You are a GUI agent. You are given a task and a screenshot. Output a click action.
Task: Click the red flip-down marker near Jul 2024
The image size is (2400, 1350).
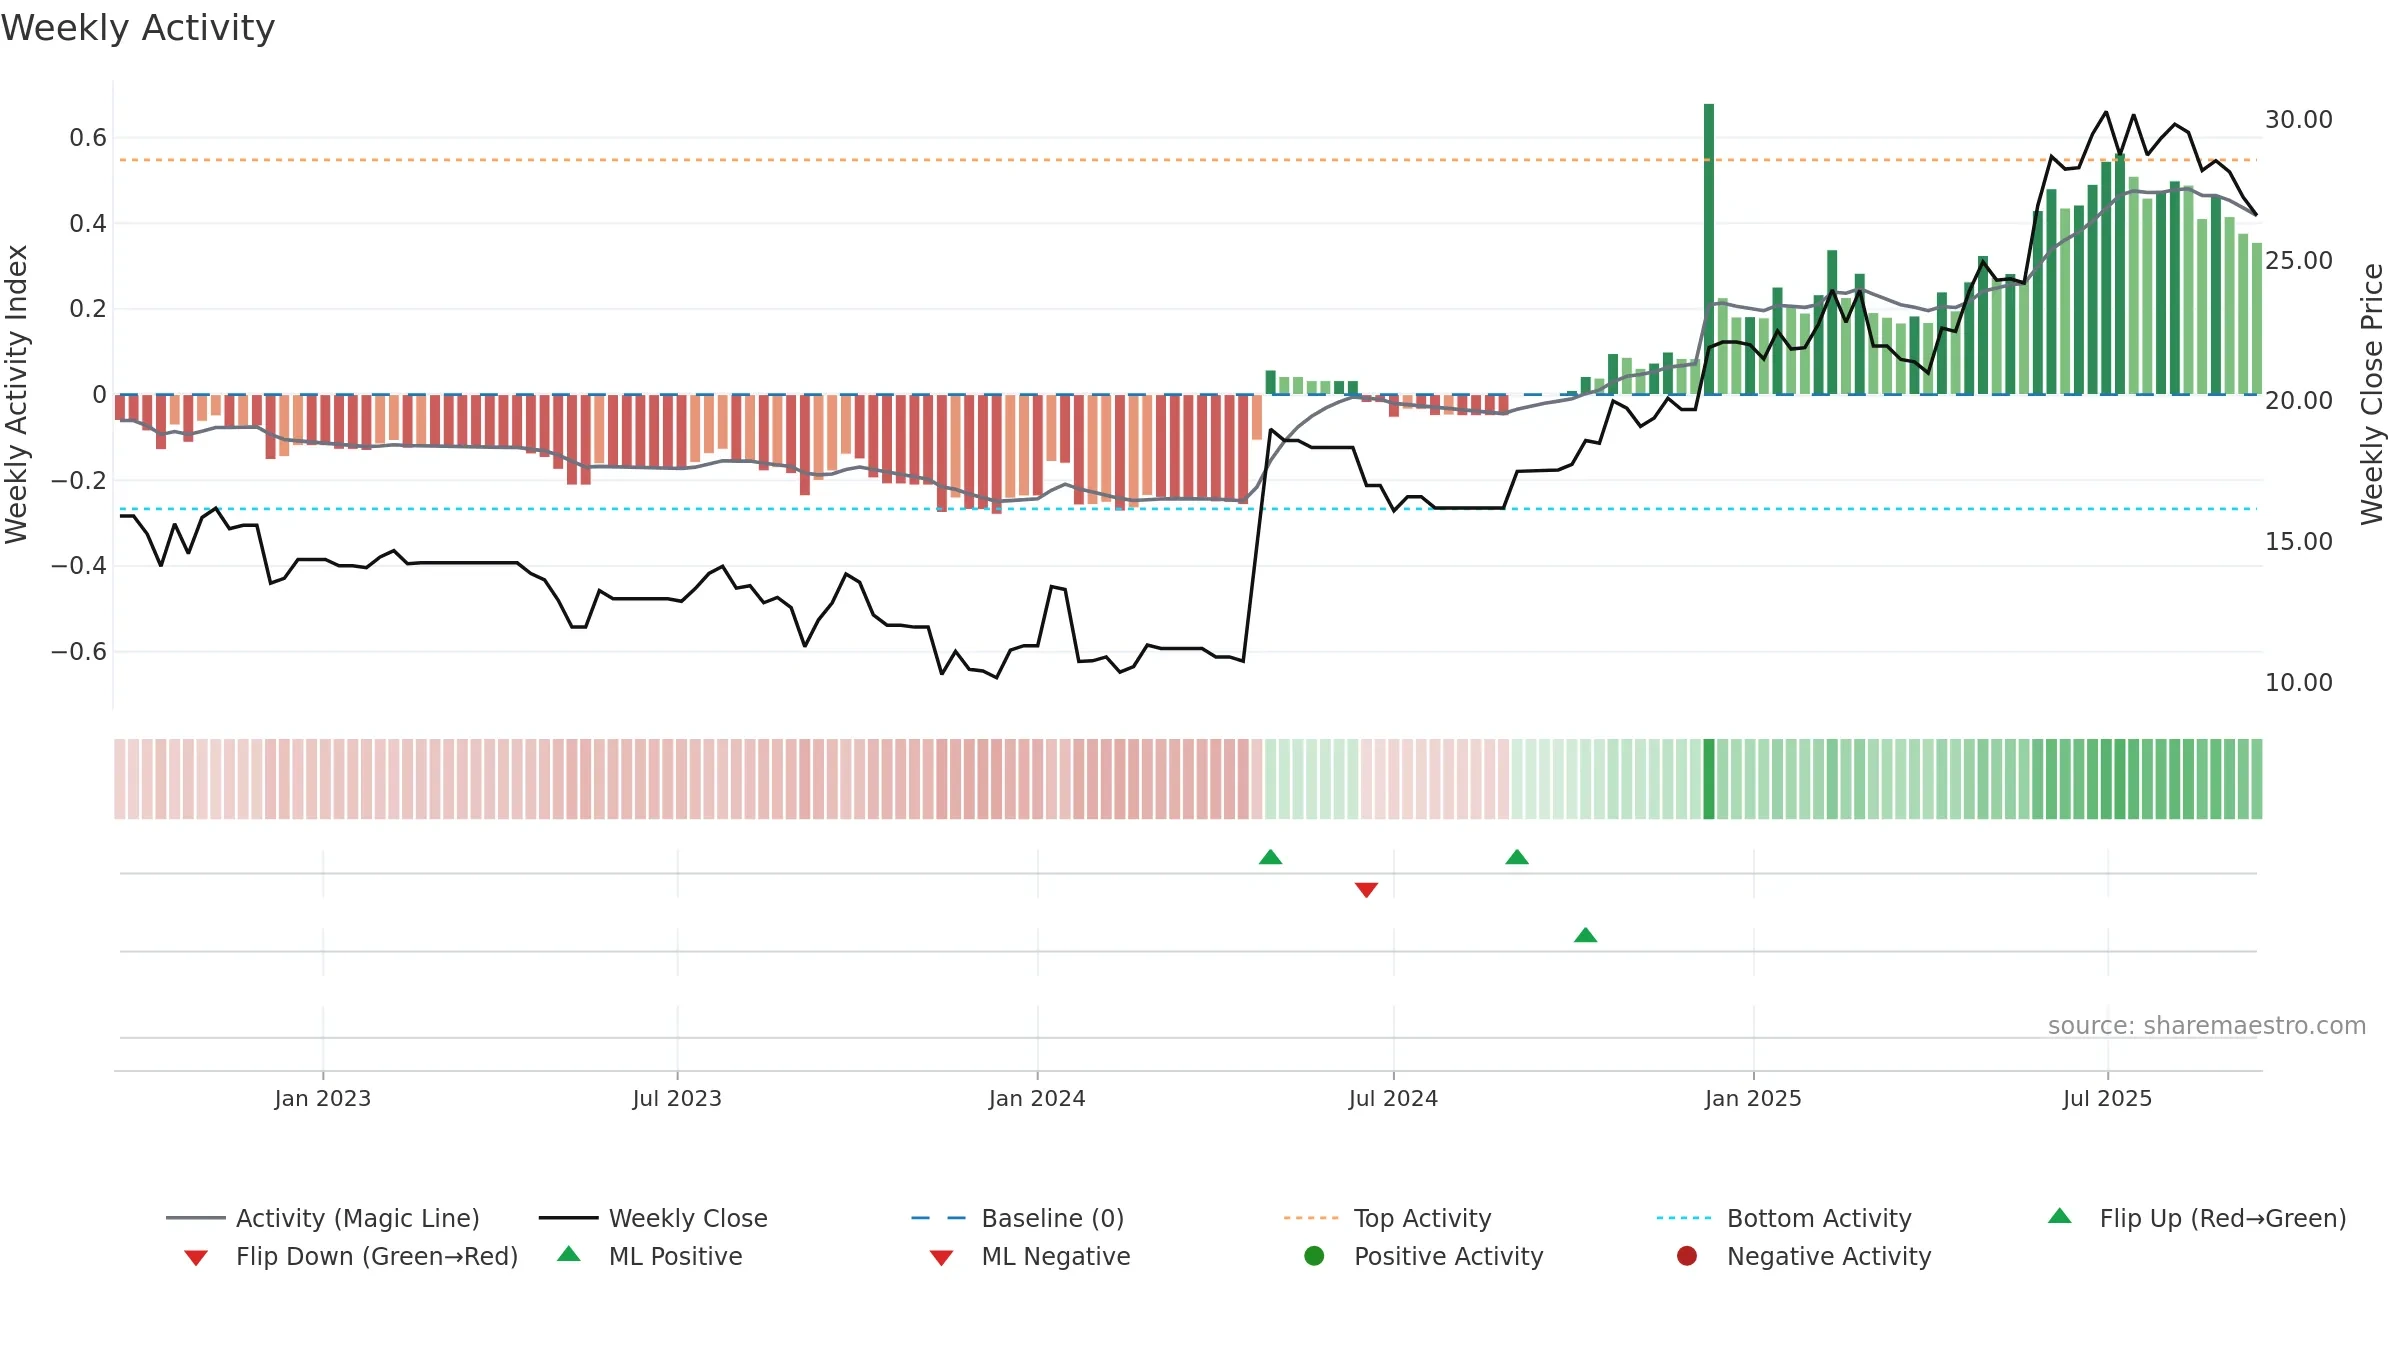[1366, 890]
